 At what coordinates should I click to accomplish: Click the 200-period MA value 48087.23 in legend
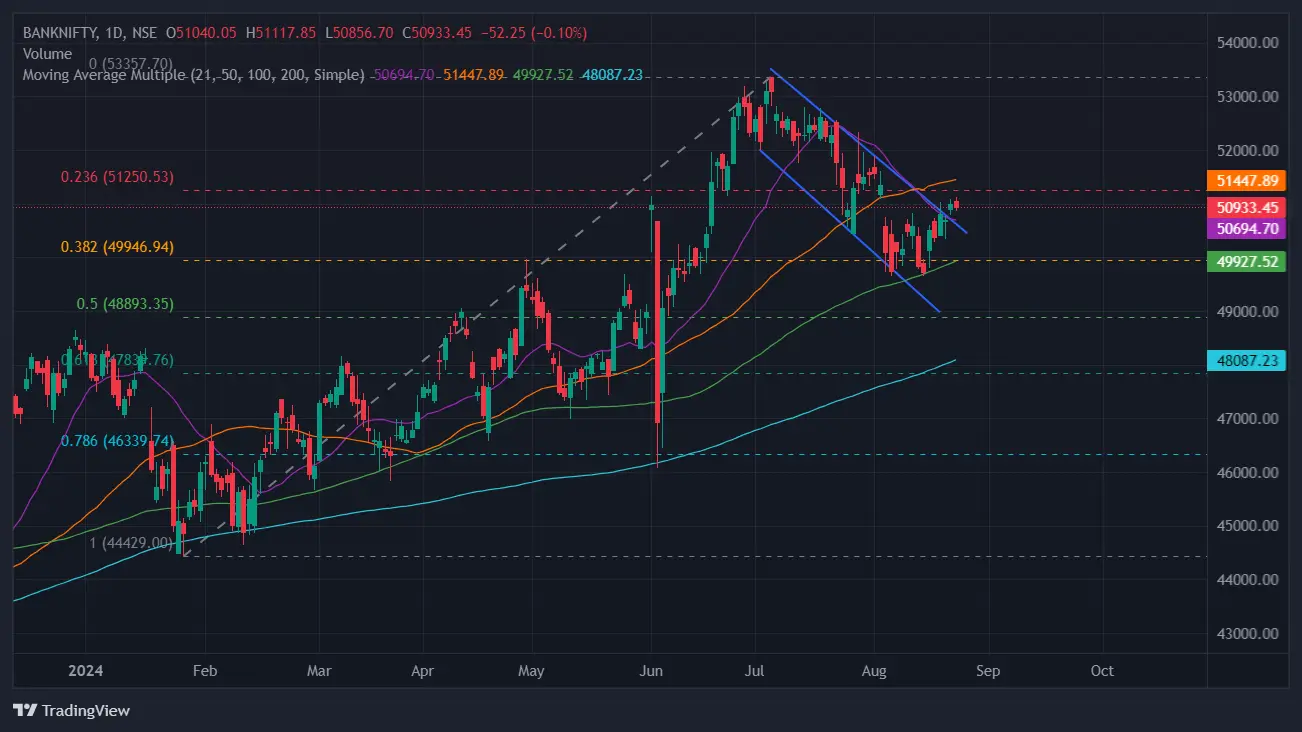click(612, 75)
